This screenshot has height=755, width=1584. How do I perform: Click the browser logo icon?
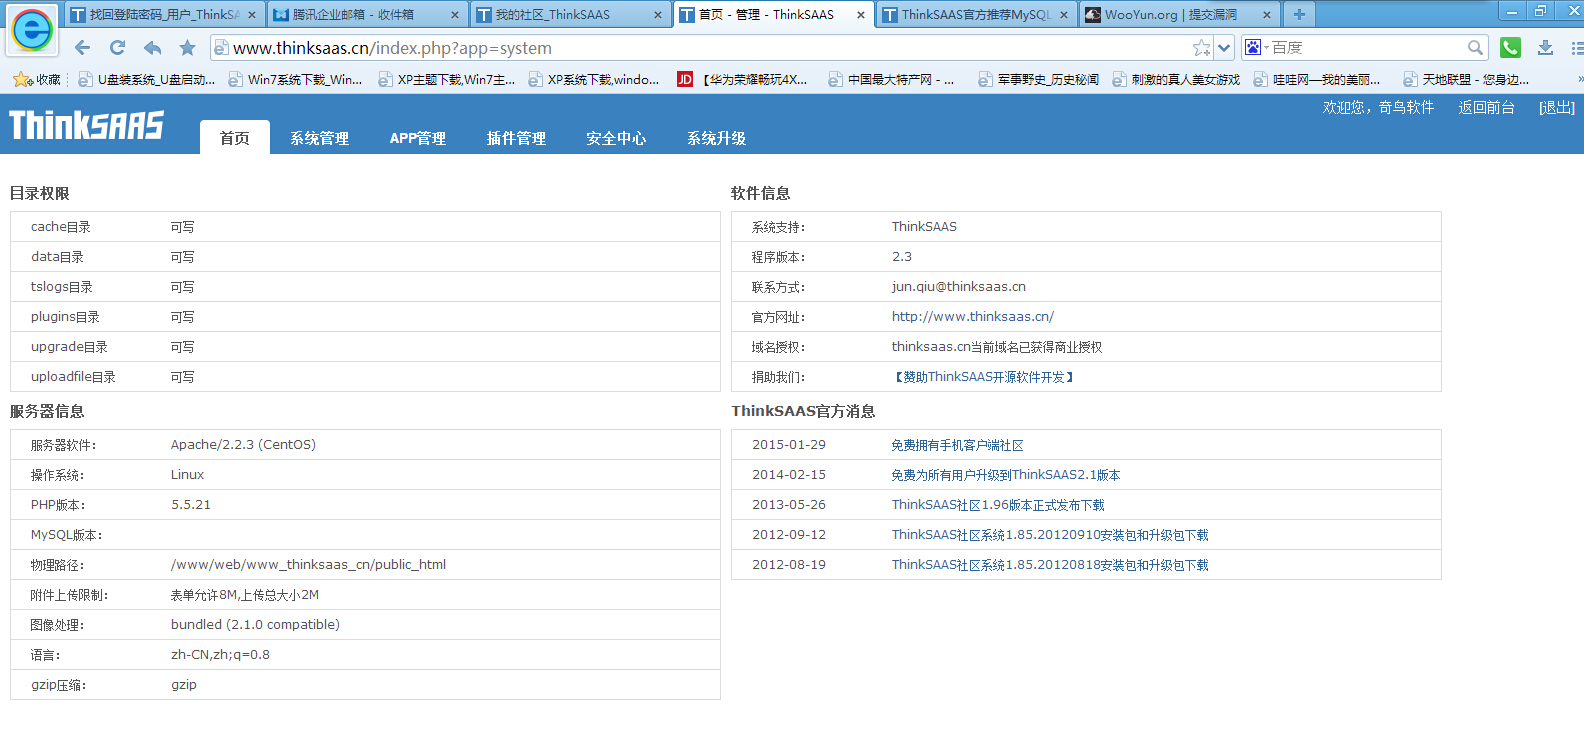[x=32, y=30]
